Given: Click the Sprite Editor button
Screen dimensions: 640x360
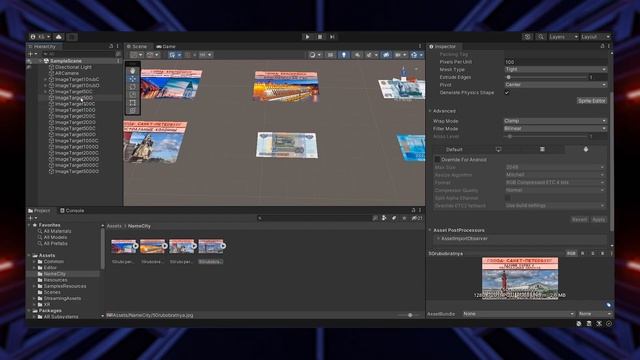Looking at the screenshot, I should pos(591,100).
